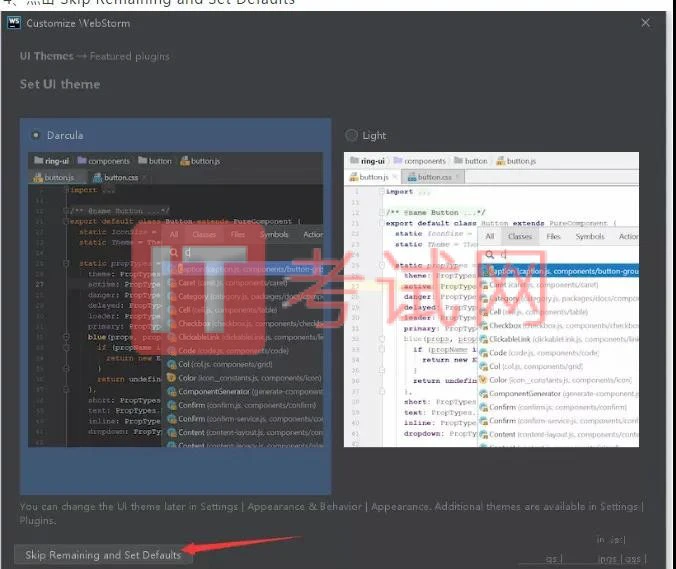Click the Featured plugins breadcrumb step

(130, 56)
